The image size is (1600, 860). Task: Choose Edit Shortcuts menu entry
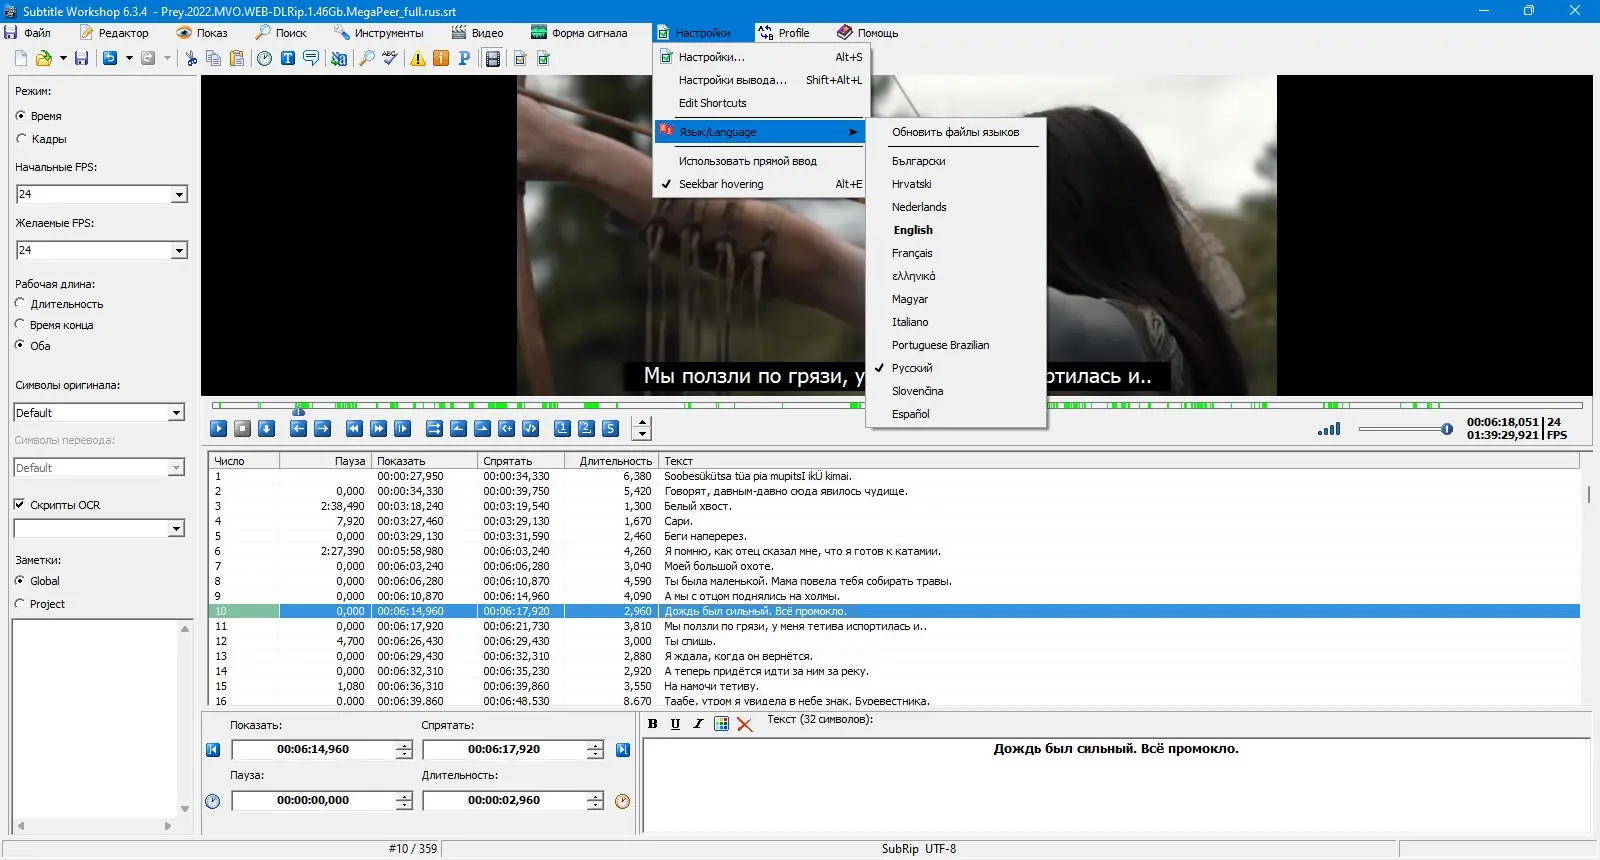pos(761,103)
